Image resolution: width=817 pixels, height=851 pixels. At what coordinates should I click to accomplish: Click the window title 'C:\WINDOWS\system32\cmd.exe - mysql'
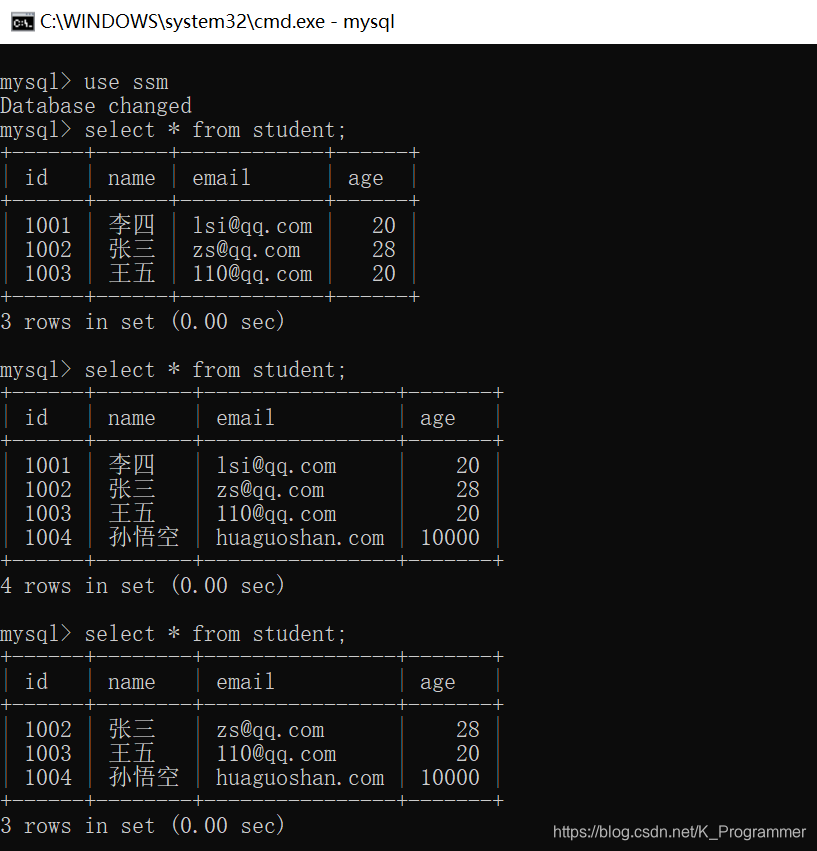(217, 22)
